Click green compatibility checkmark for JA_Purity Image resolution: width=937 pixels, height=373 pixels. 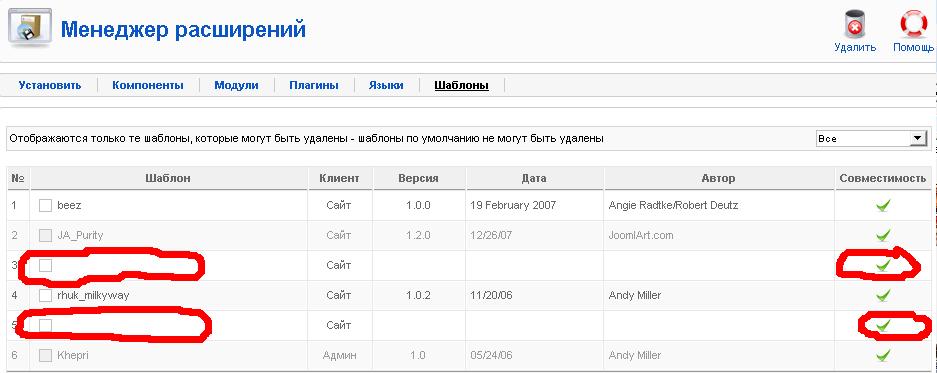(883, 236)
